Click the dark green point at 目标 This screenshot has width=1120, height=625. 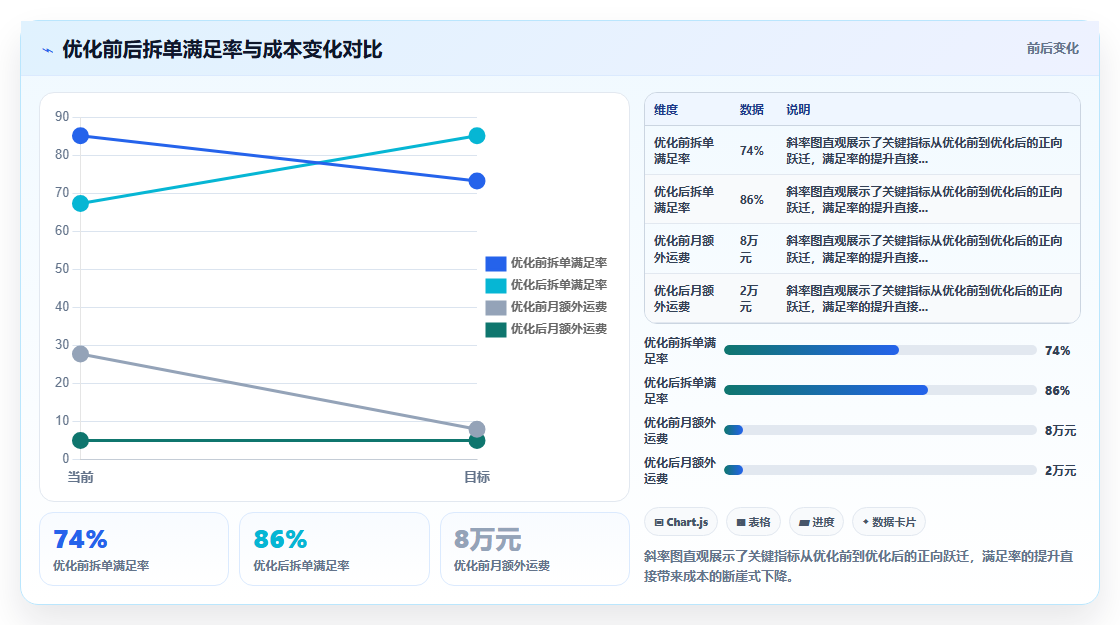click(477, 441)
